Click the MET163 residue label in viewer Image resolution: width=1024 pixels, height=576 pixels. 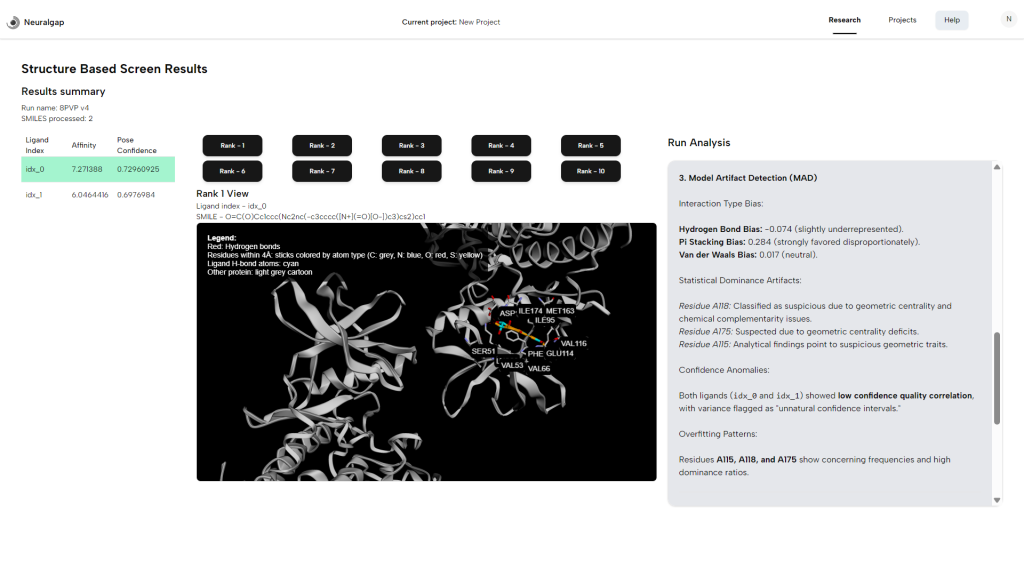tap(560, 311)
